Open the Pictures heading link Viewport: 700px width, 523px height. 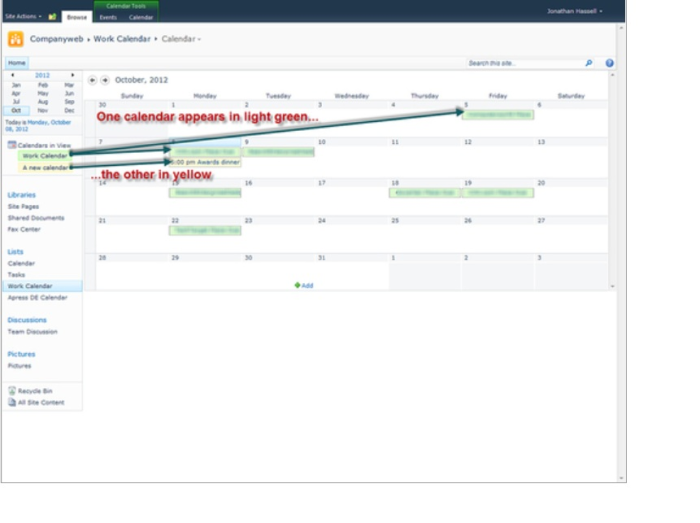pyautogui.click(x=21, y=354)
